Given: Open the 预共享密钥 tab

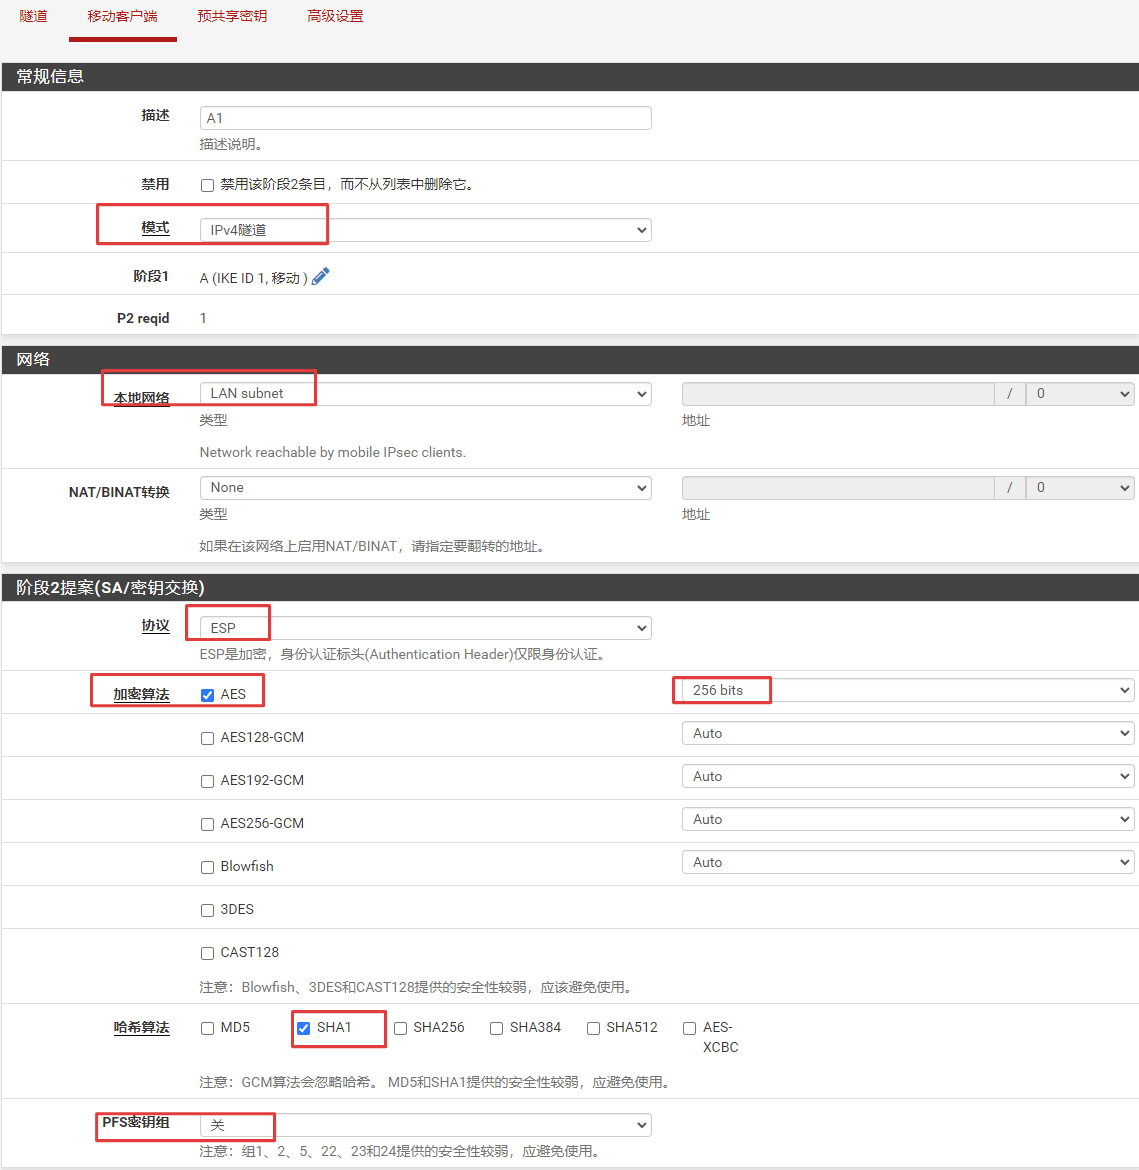Looking at the screenshot, I should (232, 16).
